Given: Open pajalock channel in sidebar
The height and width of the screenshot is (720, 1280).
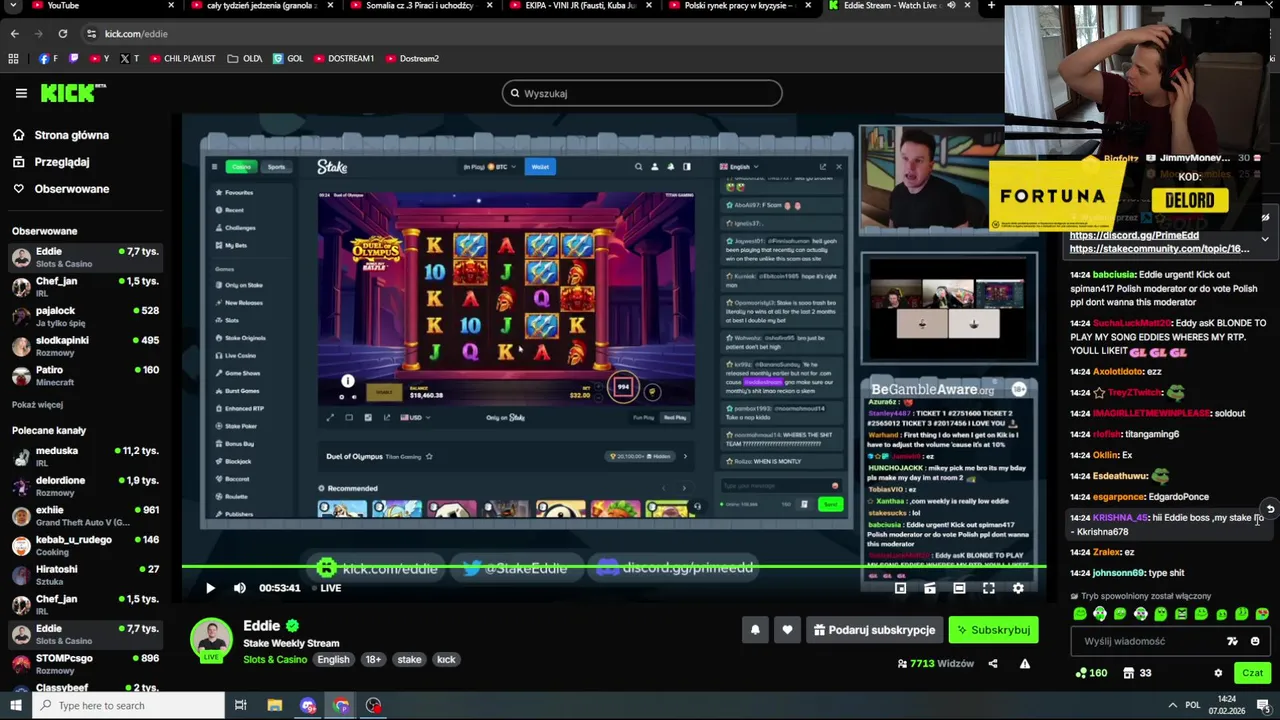Looking at the screenshot, I should (x=86, y=316).
